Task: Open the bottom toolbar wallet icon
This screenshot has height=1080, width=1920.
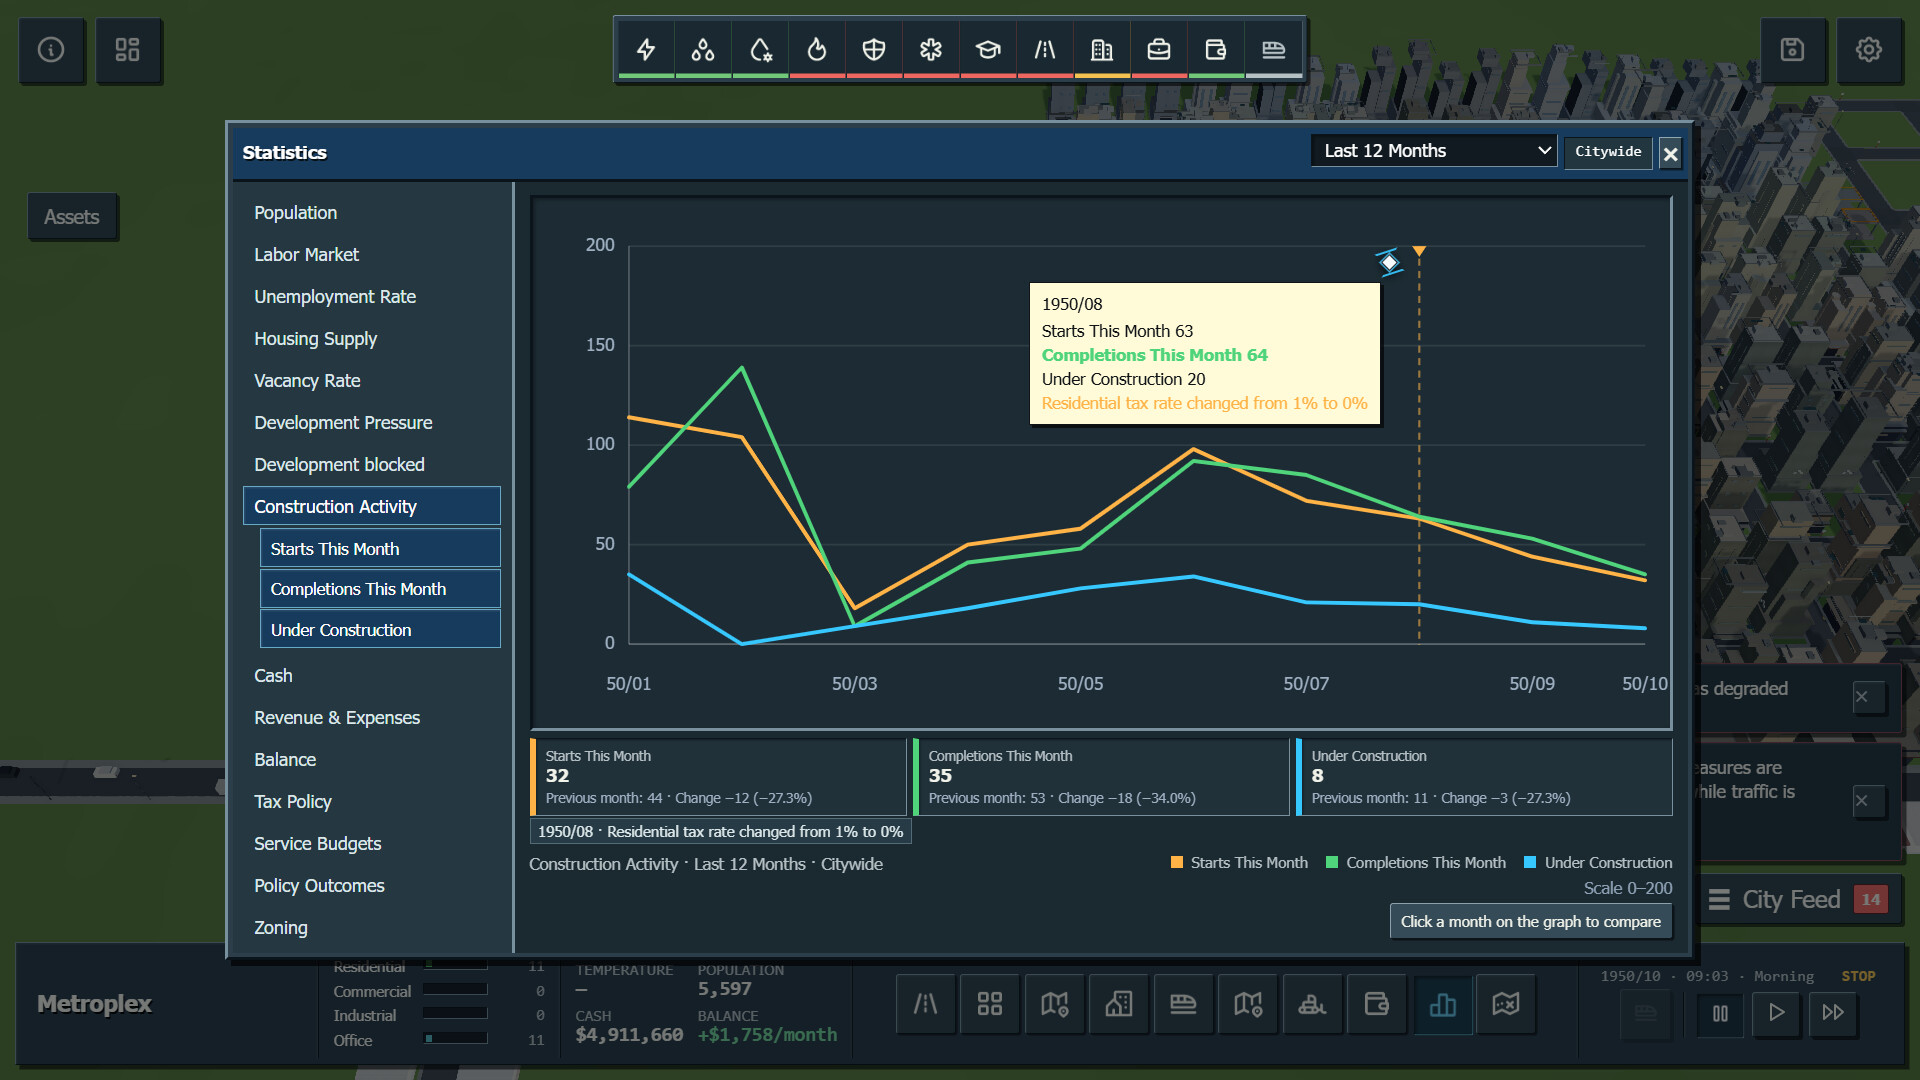Action: click(1377, 1004)
